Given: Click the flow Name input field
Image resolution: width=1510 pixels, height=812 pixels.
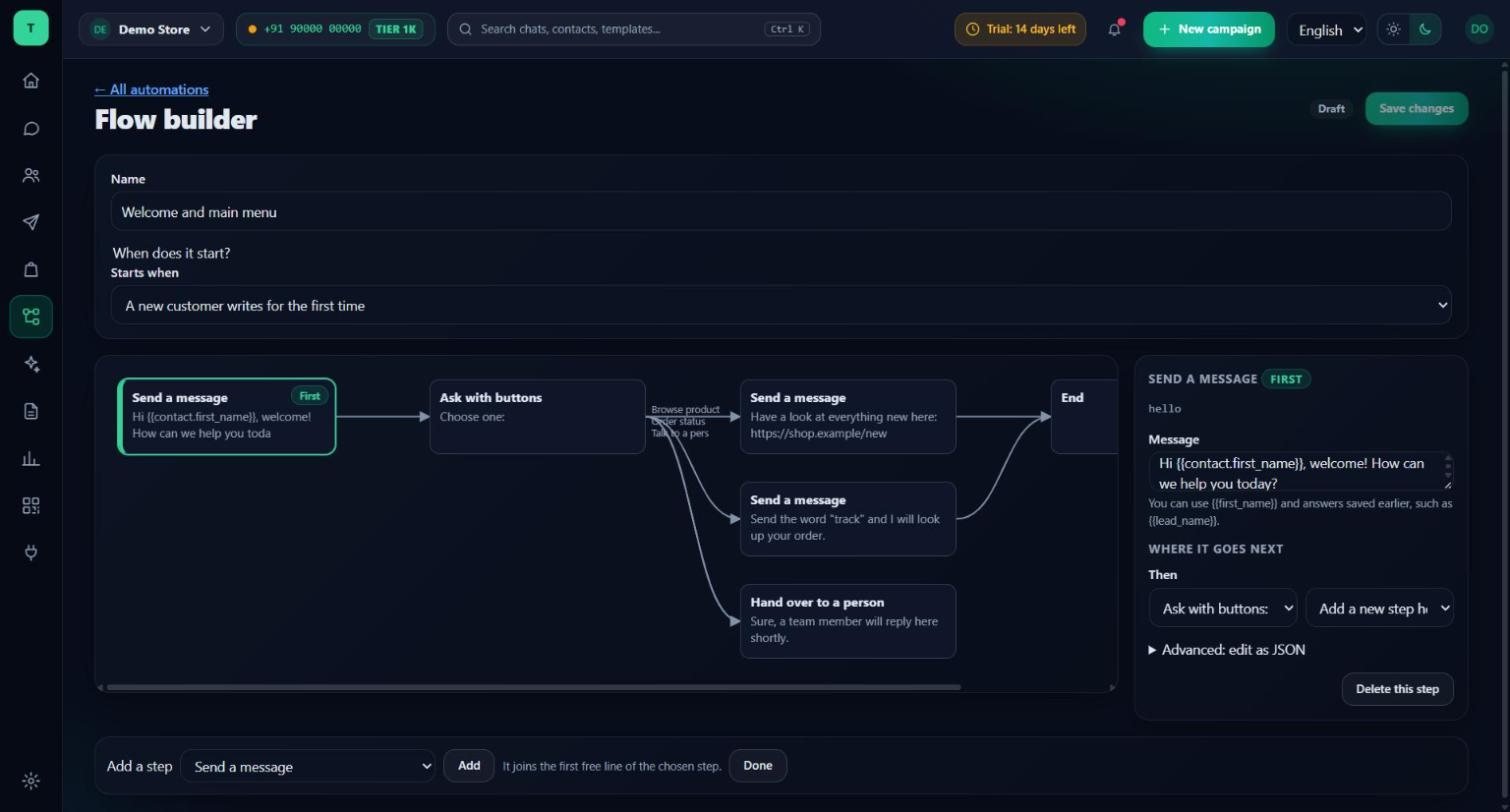Looking at the screenshot, I should pos(780,211).
